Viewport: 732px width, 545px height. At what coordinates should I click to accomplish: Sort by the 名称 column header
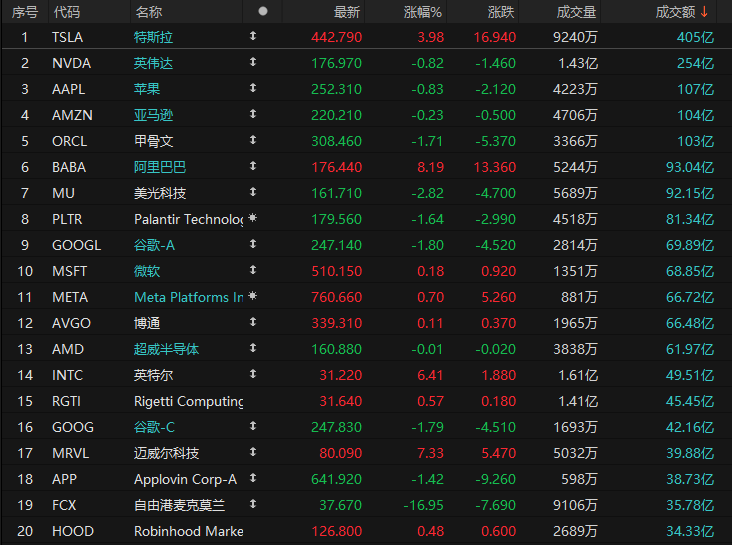pos(148,12)
